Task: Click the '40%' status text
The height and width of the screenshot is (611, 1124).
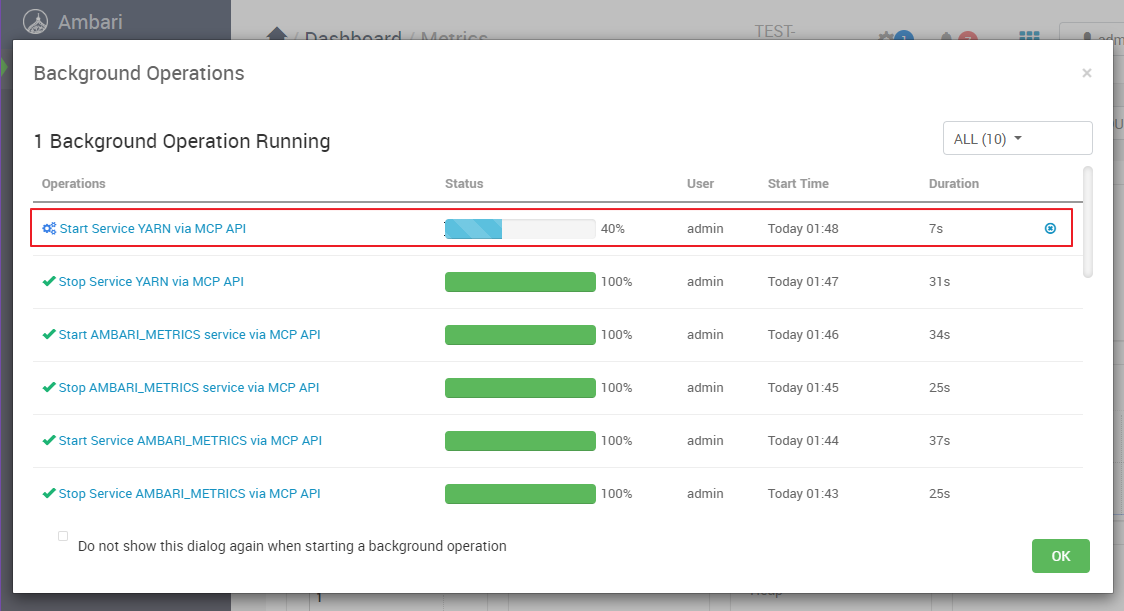Action: (x=613, y=229)
